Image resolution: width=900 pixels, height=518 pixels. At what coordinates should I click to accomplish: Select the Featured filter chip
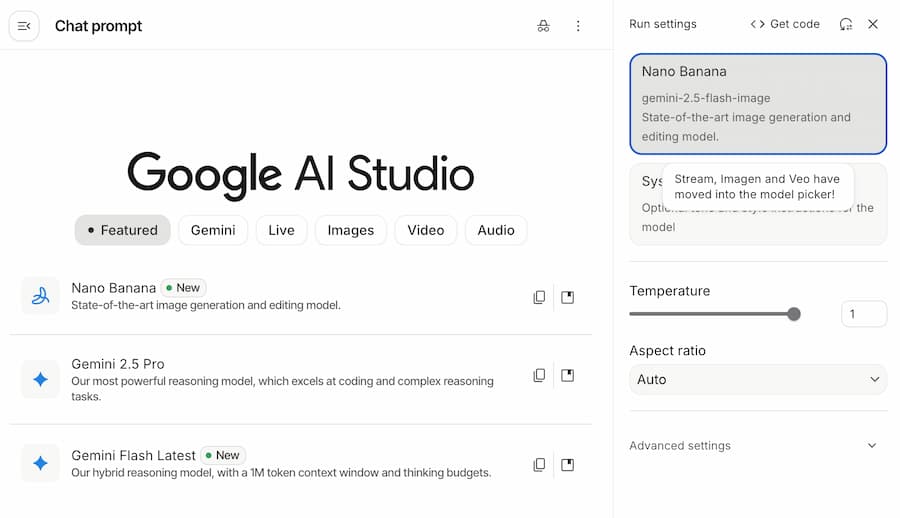point(122,230)
